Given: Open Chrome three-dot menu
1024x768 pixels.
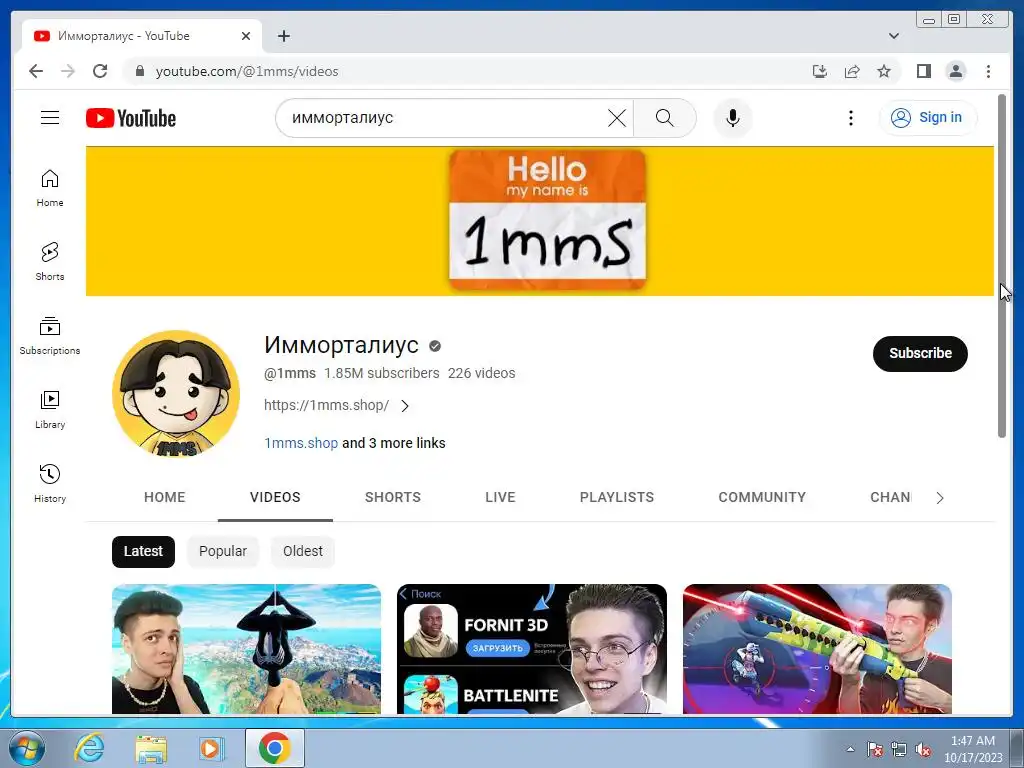Looking at the screenshot, I should pyautogui.click(x=988, y=71).
